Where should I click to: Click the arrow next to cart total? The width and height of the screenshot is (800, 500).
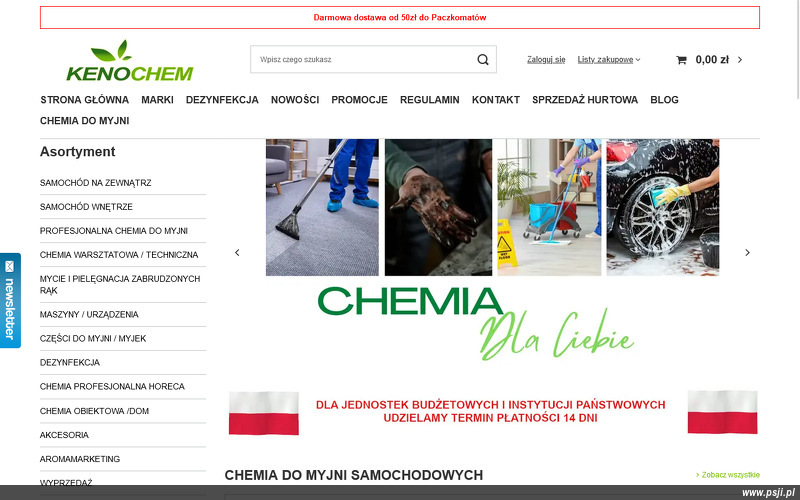740,60
